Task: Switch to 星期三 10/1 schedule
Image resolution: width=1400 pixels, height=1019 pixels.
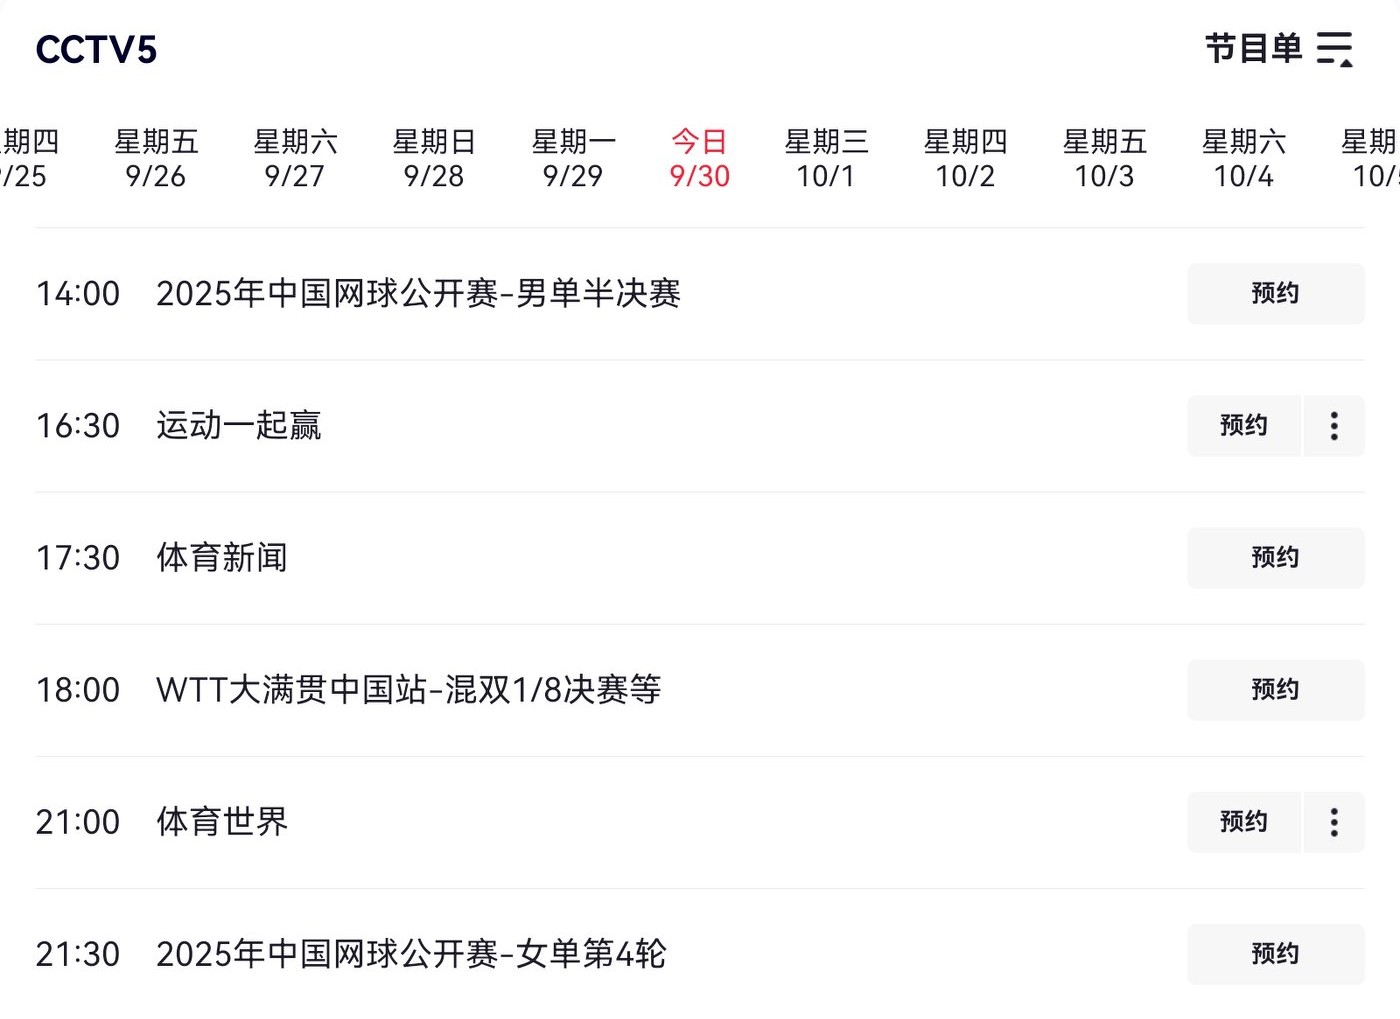Action: (x=826, y=159)
